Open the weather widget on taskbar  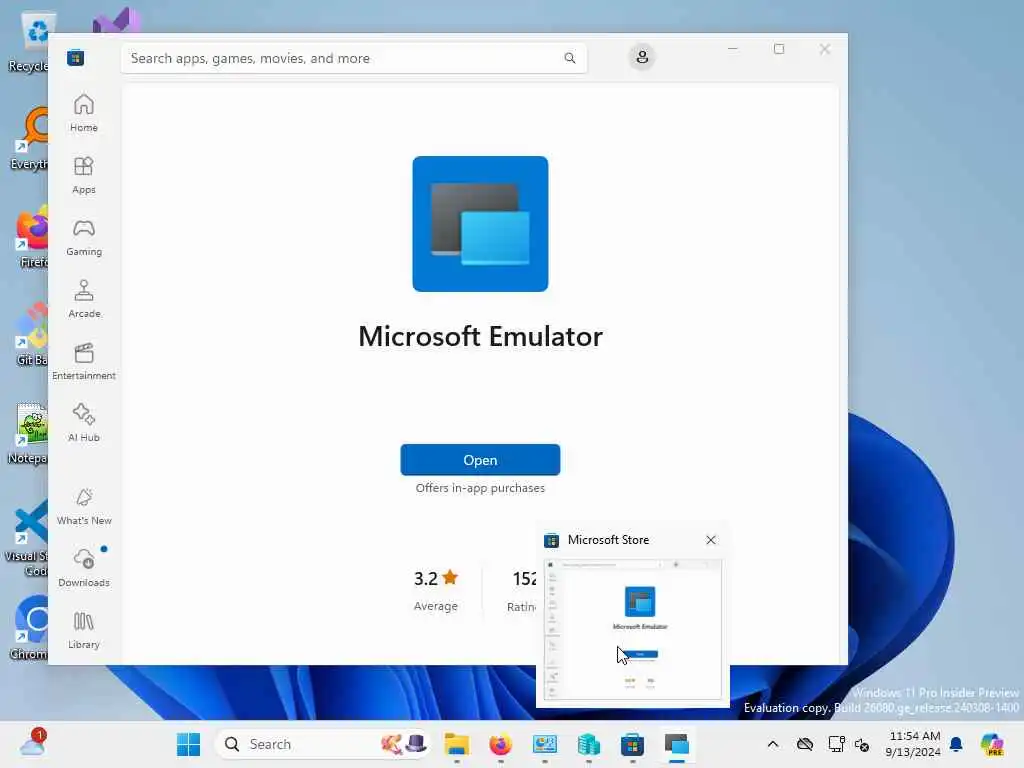pos(33,743)
